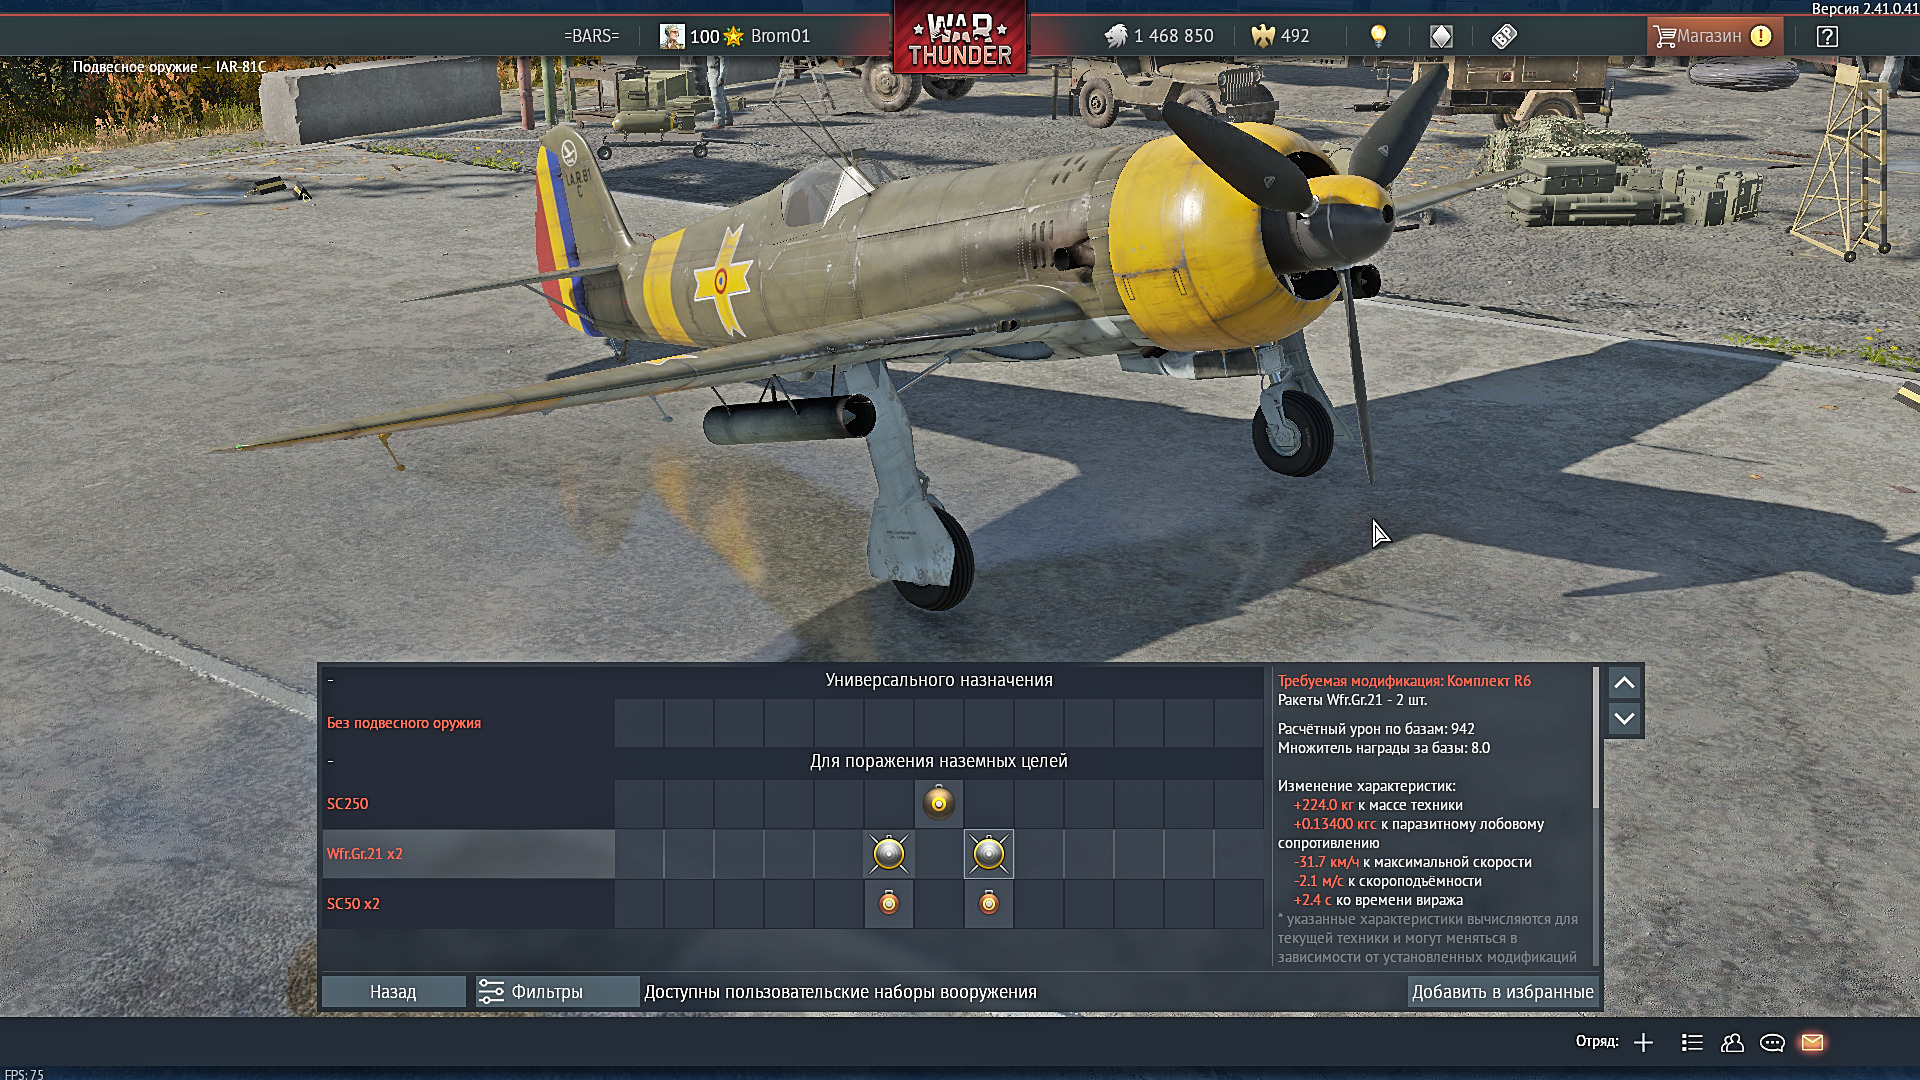Open the Battle Pass ticket icon
Viewport: 1920px width, 1080px height.
1504,37
